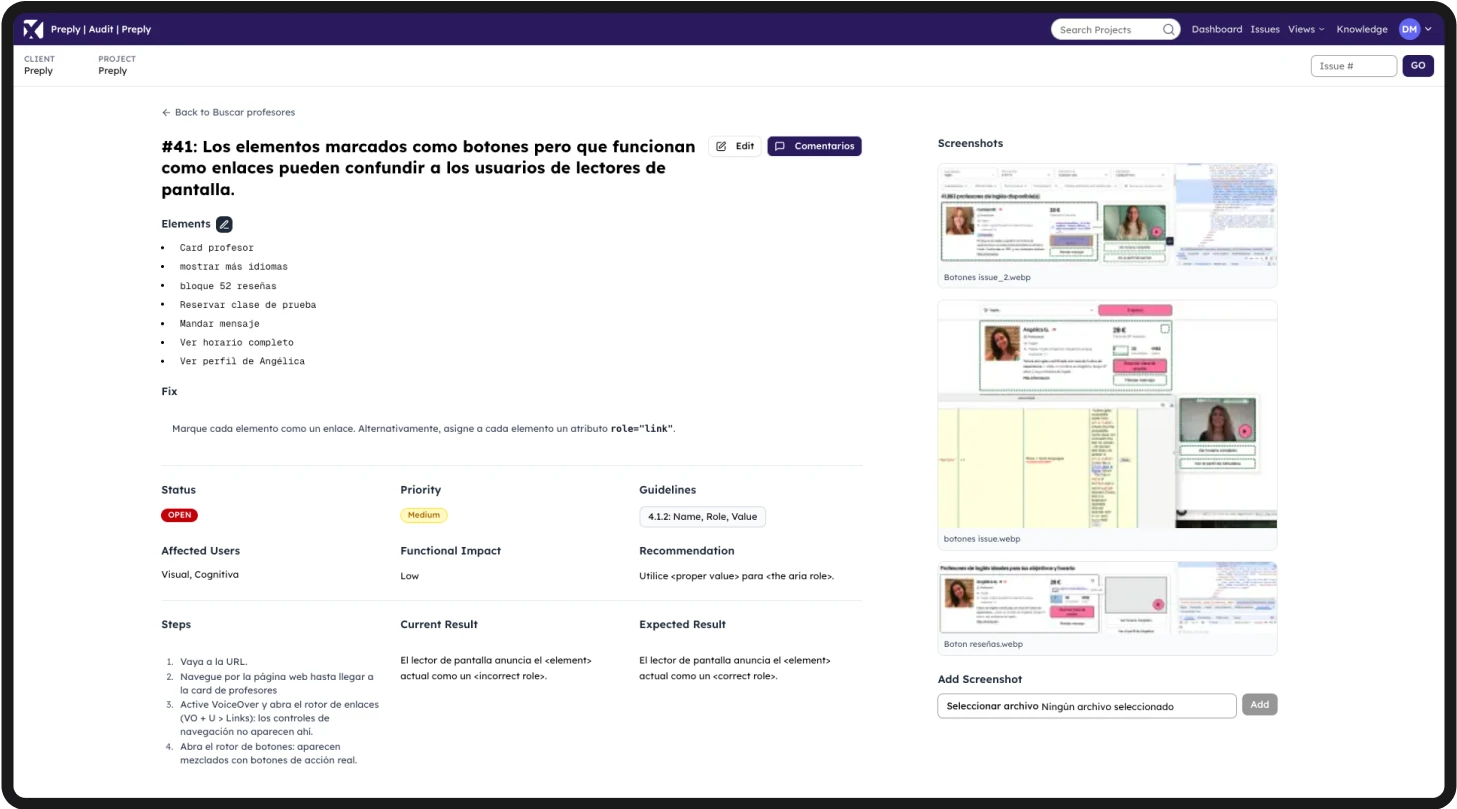Expand the user account chevron

click(x=1428, y=30)
